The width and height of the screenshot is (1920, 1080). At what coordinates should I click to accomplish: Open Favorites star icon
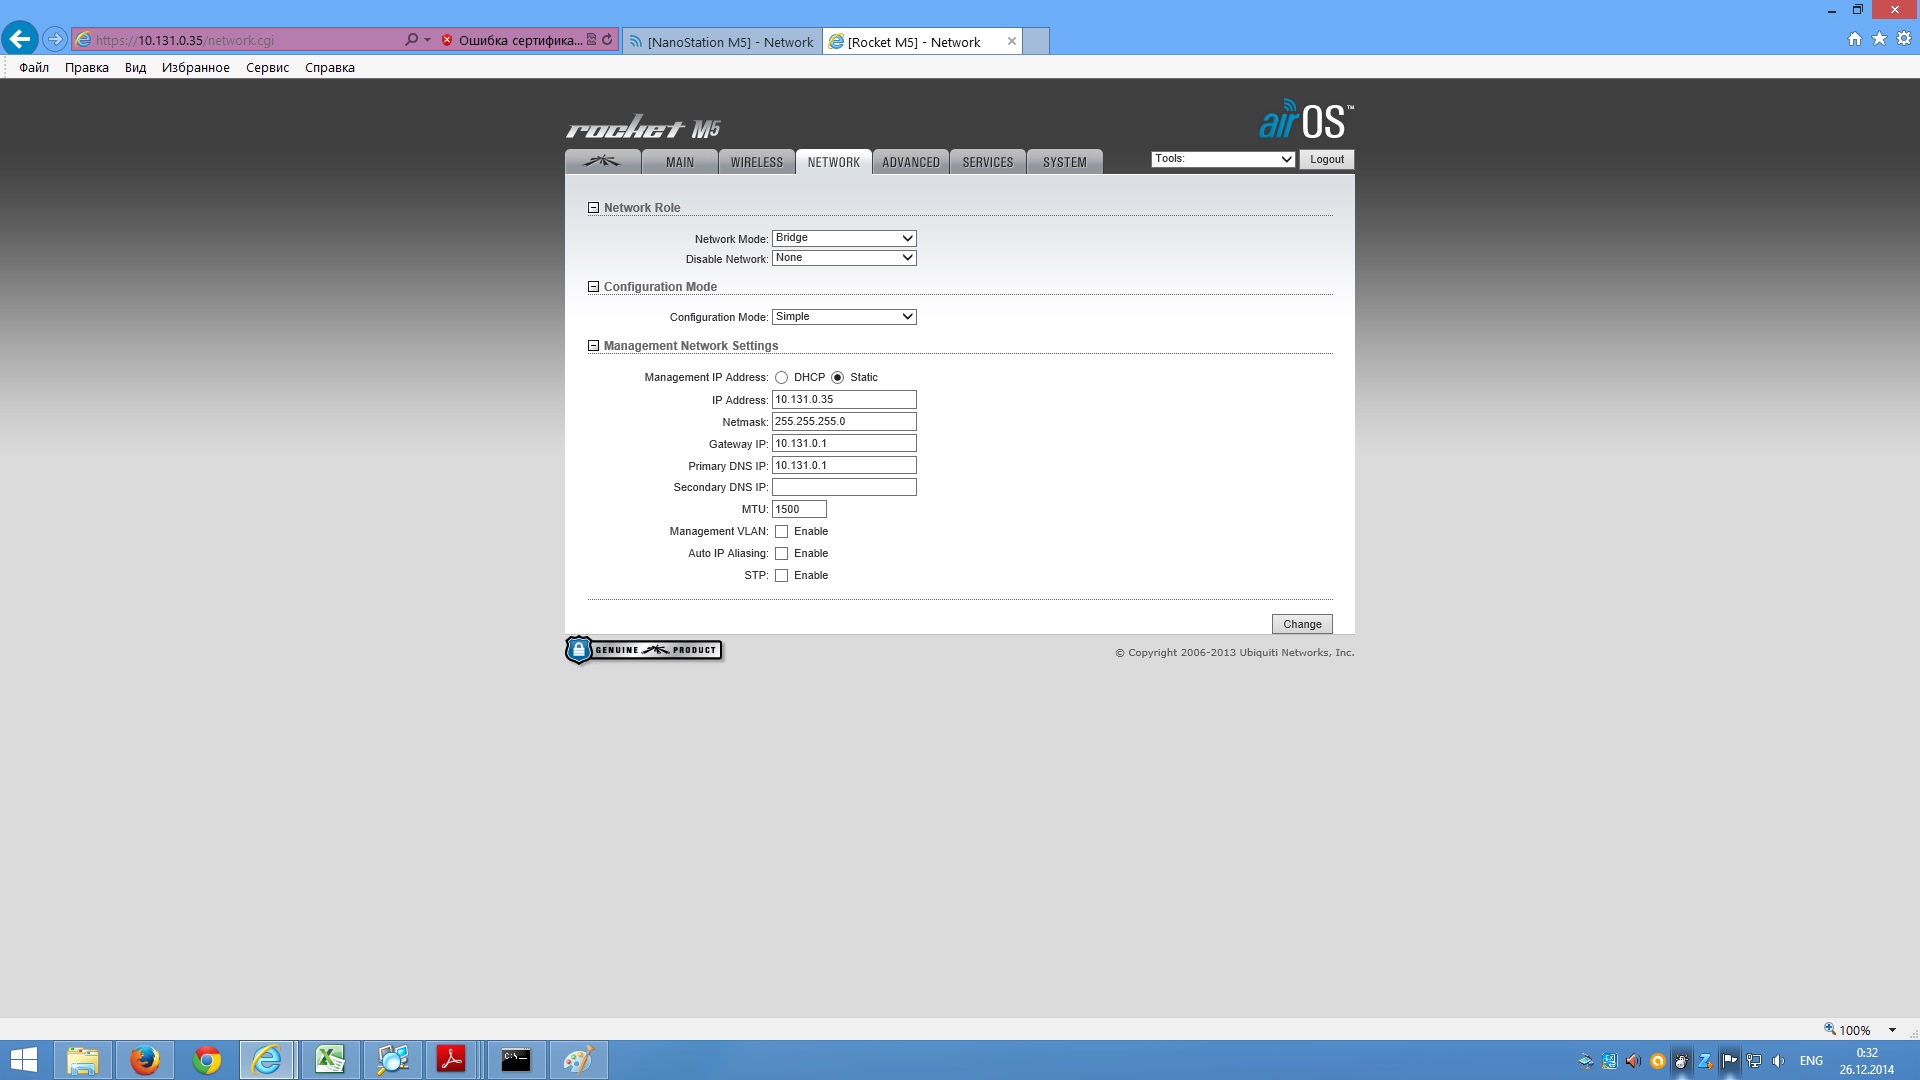pyautogui.click(x=1880, y=39)
